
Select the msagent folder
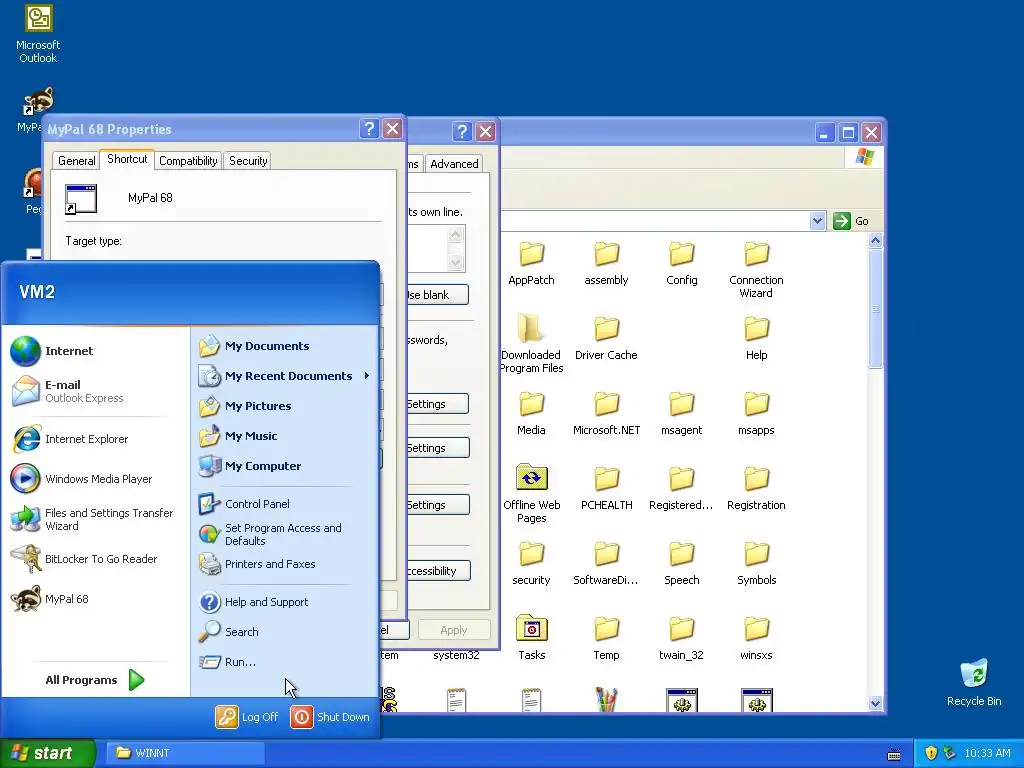pyautogui.click(x=681, y=414)
